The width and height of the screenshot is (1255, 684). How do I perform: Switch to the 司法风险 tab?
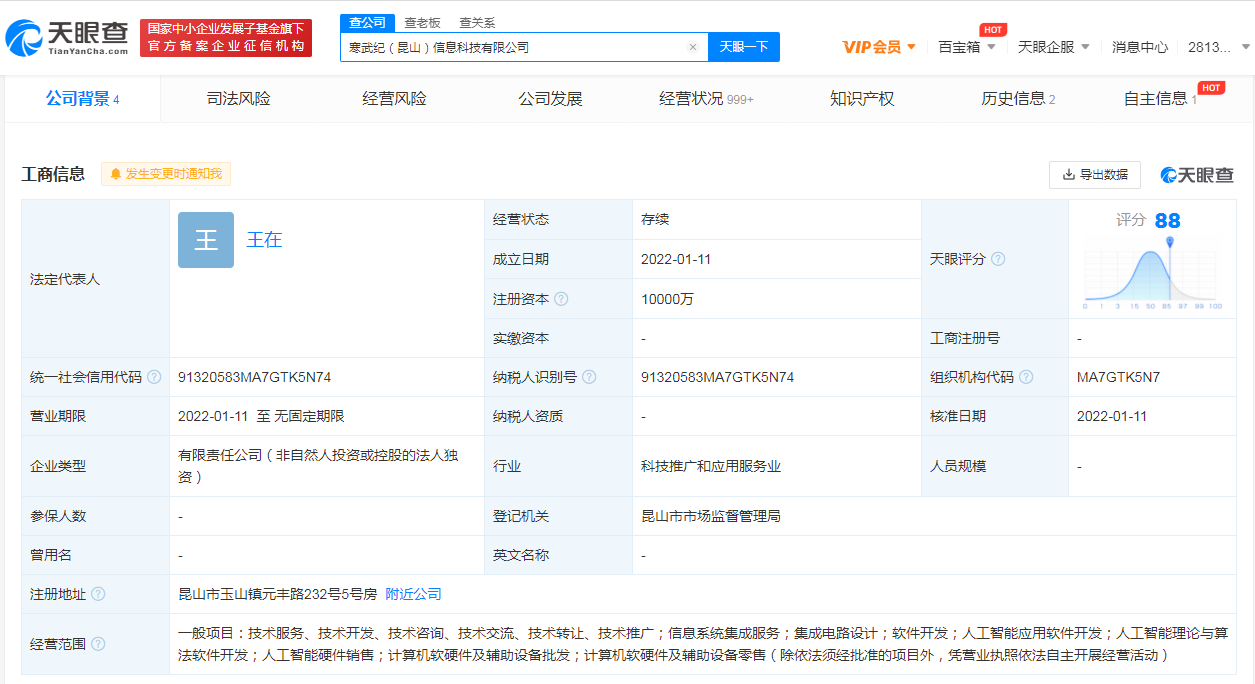pos(238,99)
